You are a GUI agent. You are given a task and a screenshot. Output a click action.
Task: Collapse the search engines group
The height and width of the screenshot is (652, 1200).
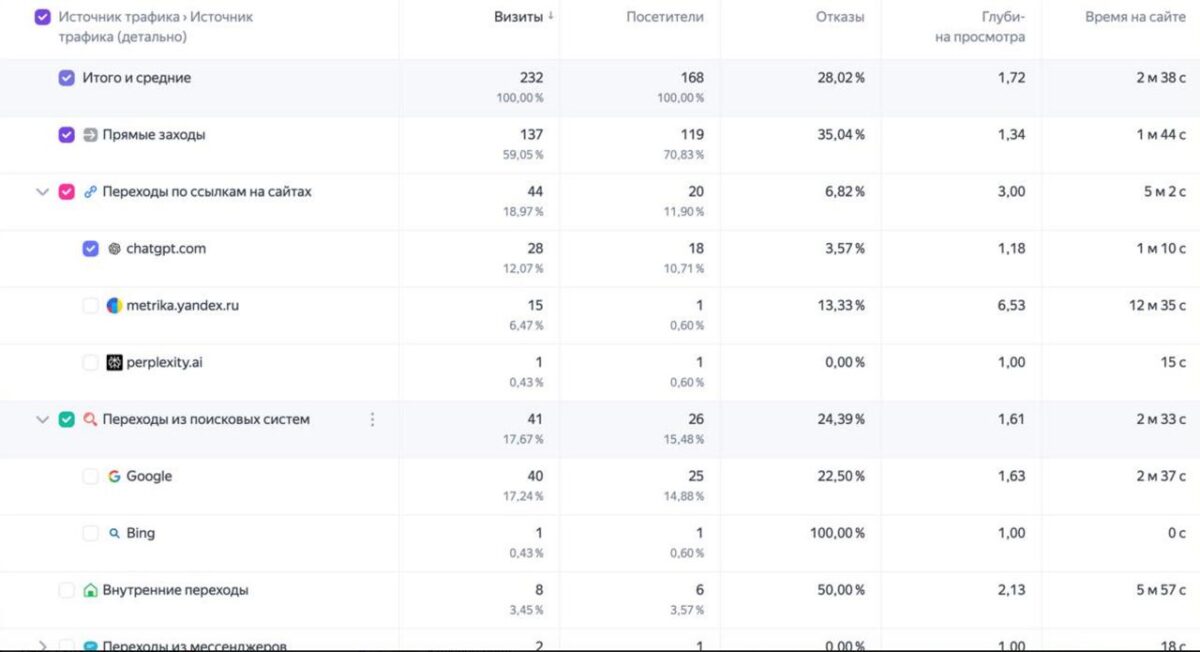(x=42, y=420)
